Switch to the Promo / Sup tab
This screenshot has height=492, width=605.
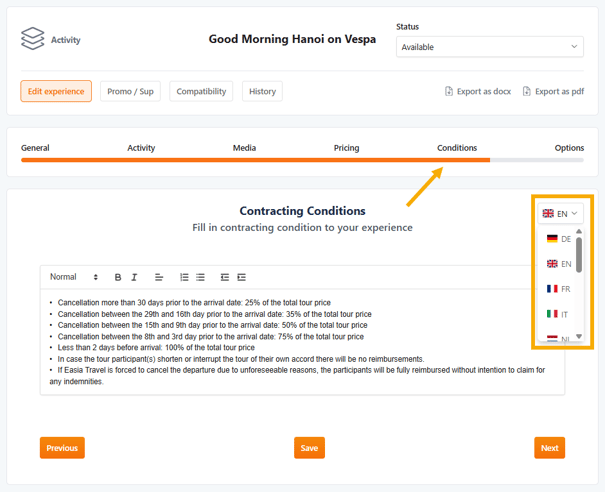pos(130,91)
